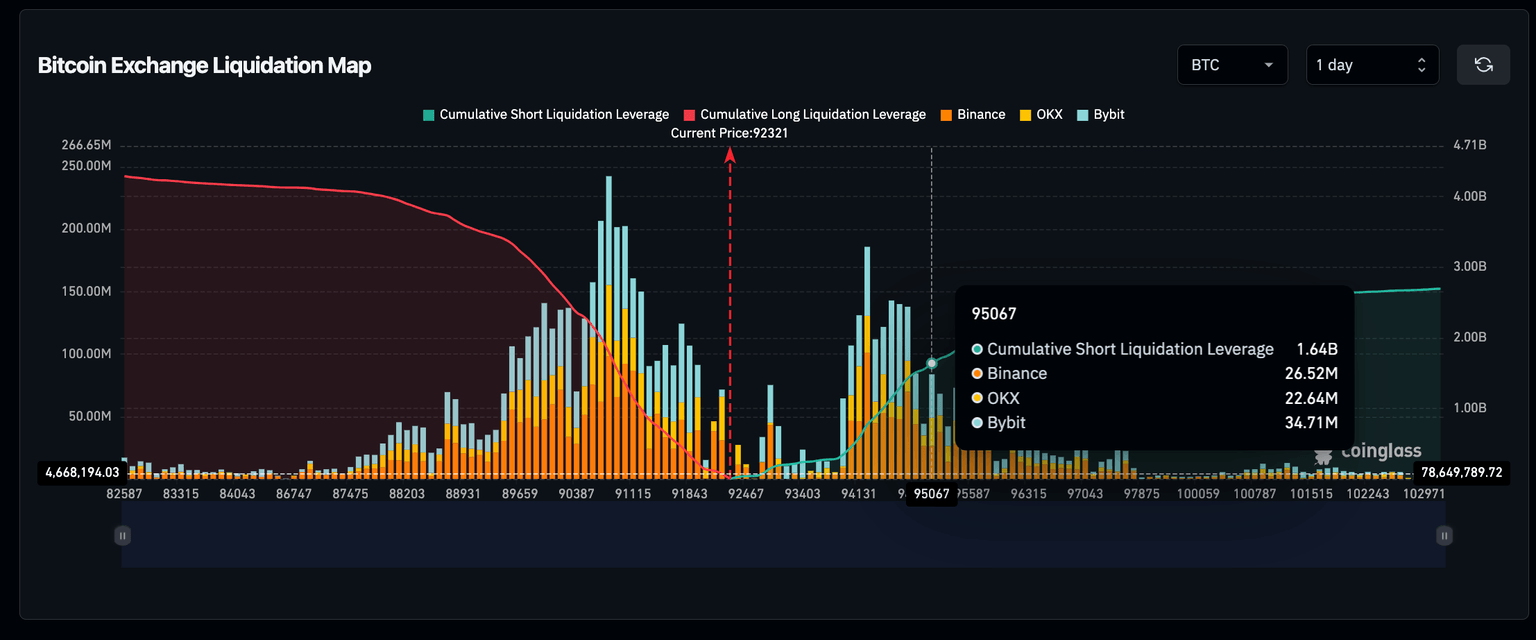
Task: Hide the Binance series via legend
Action: pyautogui.click(x=972, y=115)
